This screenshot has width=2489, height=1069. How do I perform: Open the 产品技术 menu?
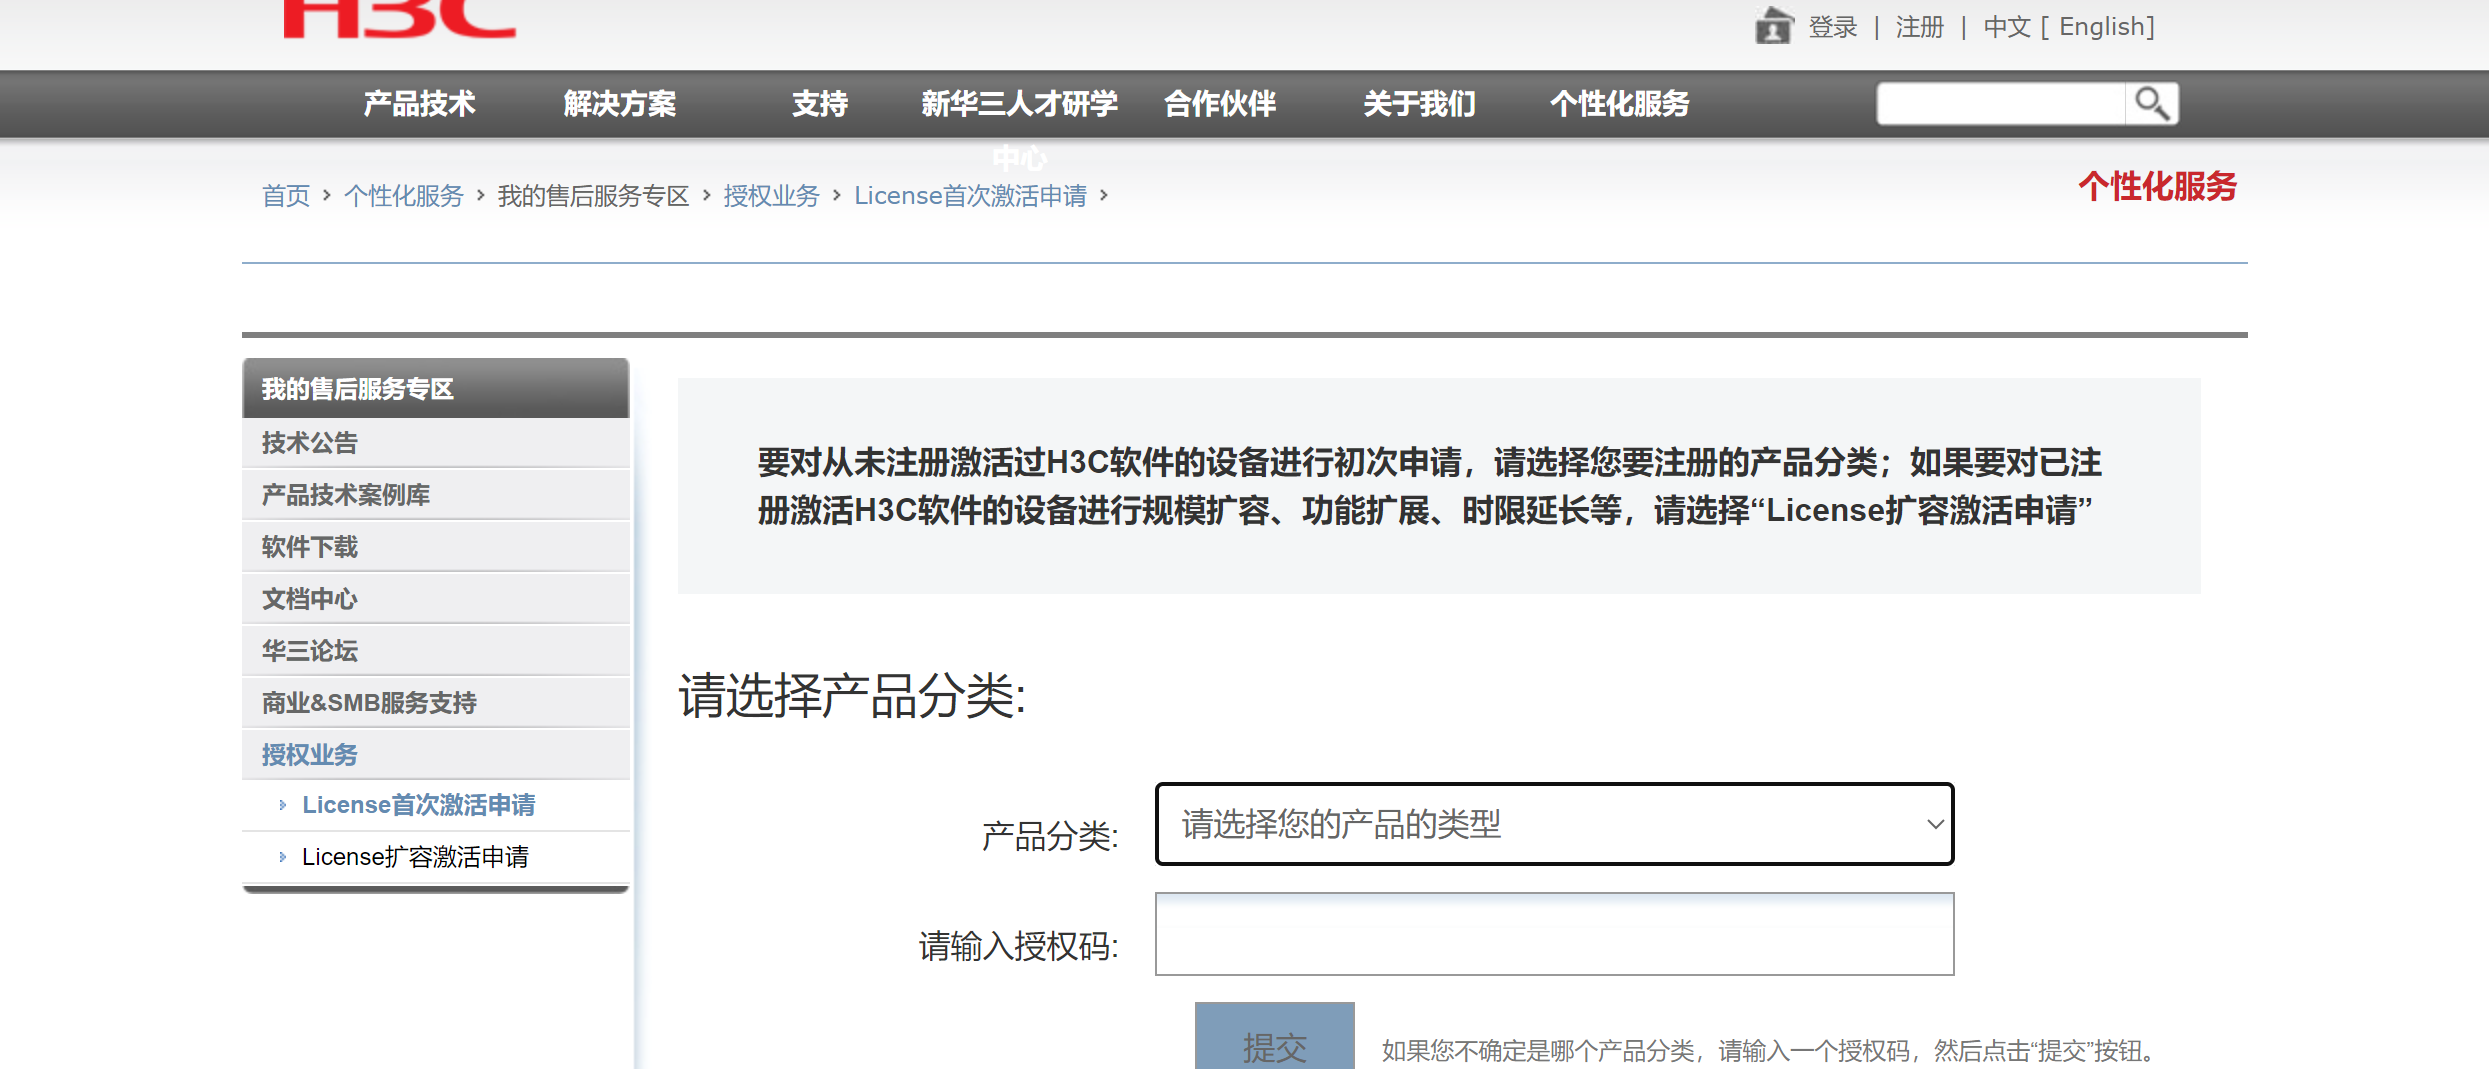419,103
